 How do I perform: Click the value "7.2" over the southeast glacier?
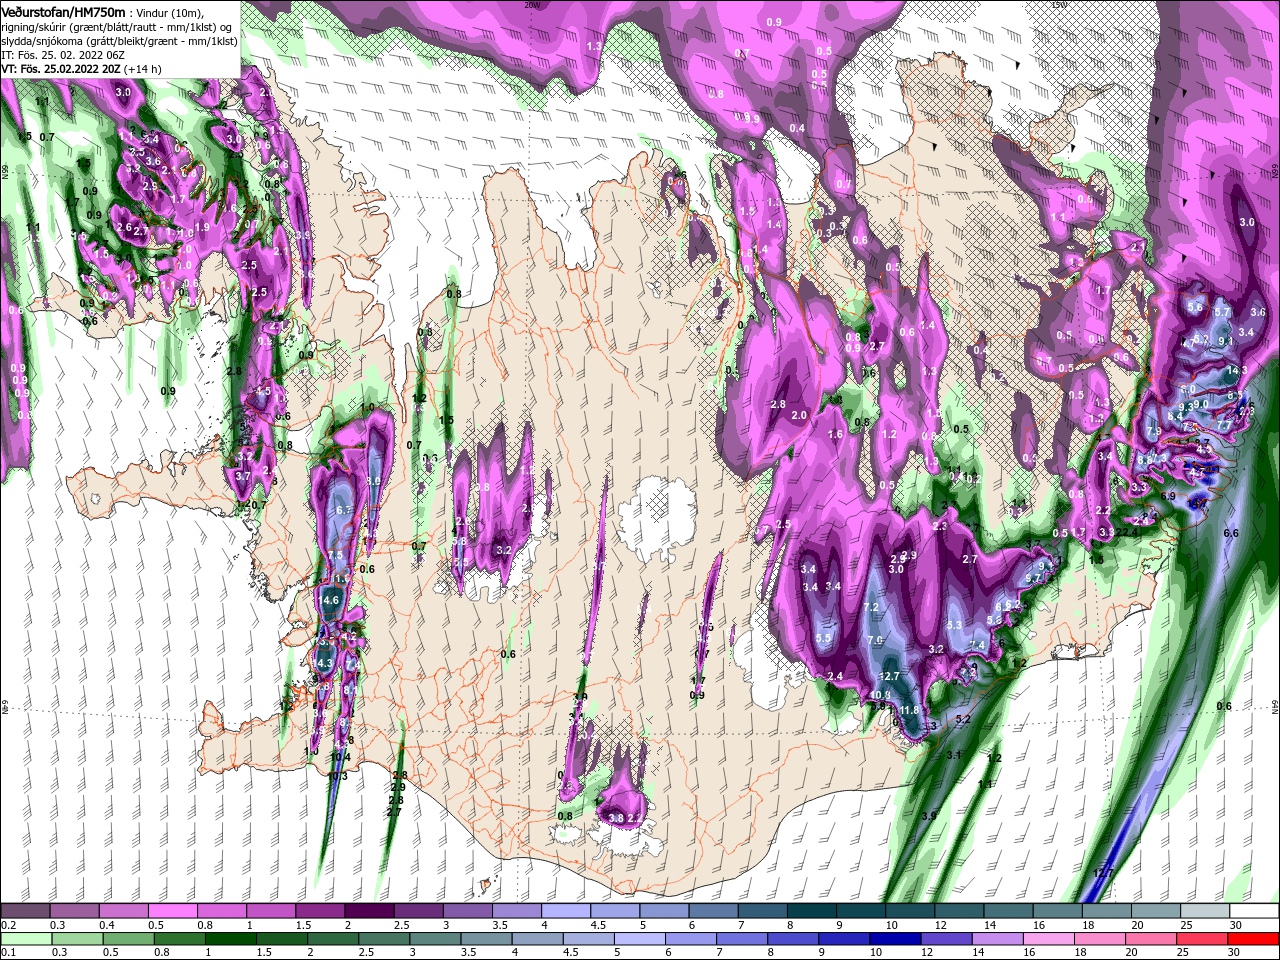click(x=870, y=607)
